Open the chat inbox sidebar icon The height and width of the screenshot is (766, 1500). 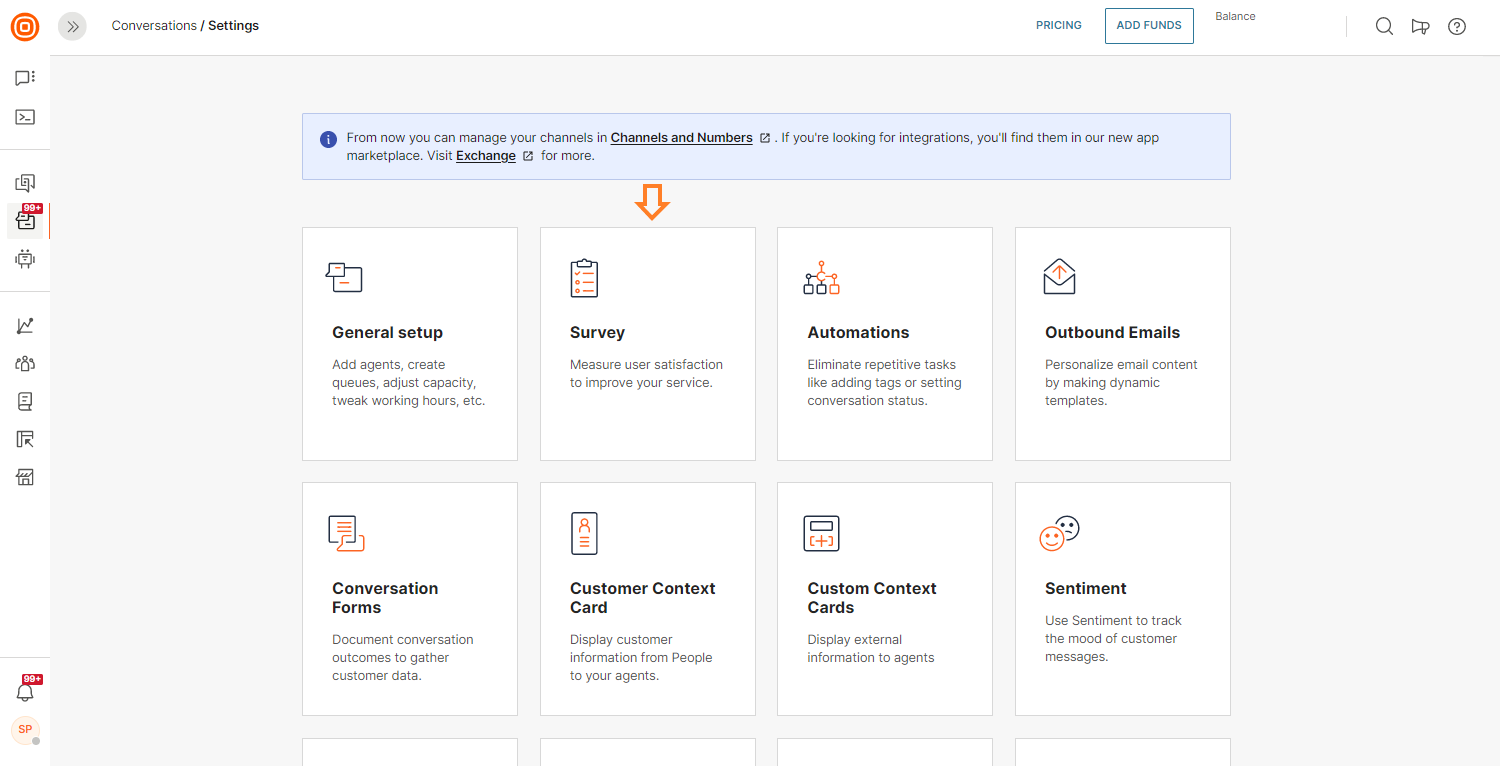click(x=25, y=78)
